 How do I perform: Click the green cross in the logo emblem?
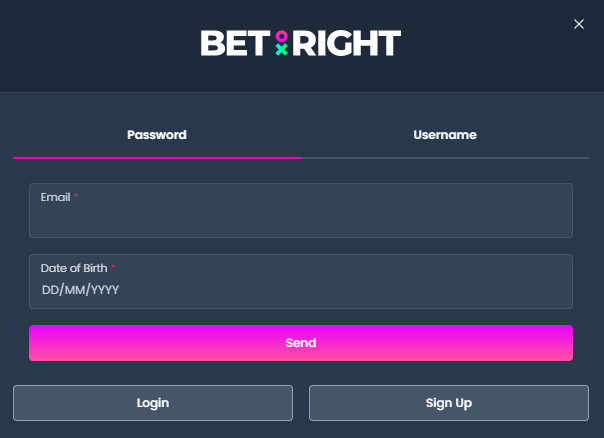point(282,50)
